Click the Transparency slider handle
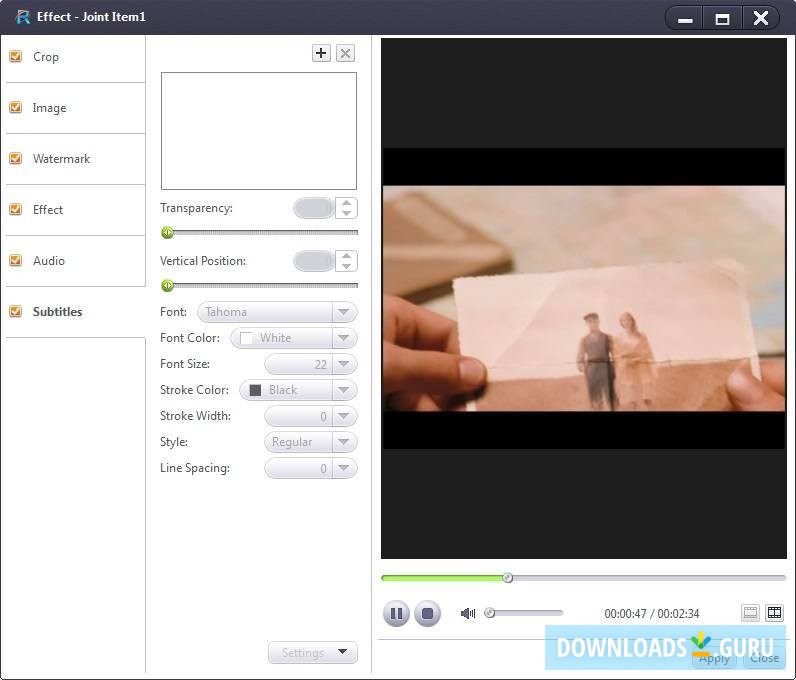Viewport: 796px width, 680px height. click(168, 233)
